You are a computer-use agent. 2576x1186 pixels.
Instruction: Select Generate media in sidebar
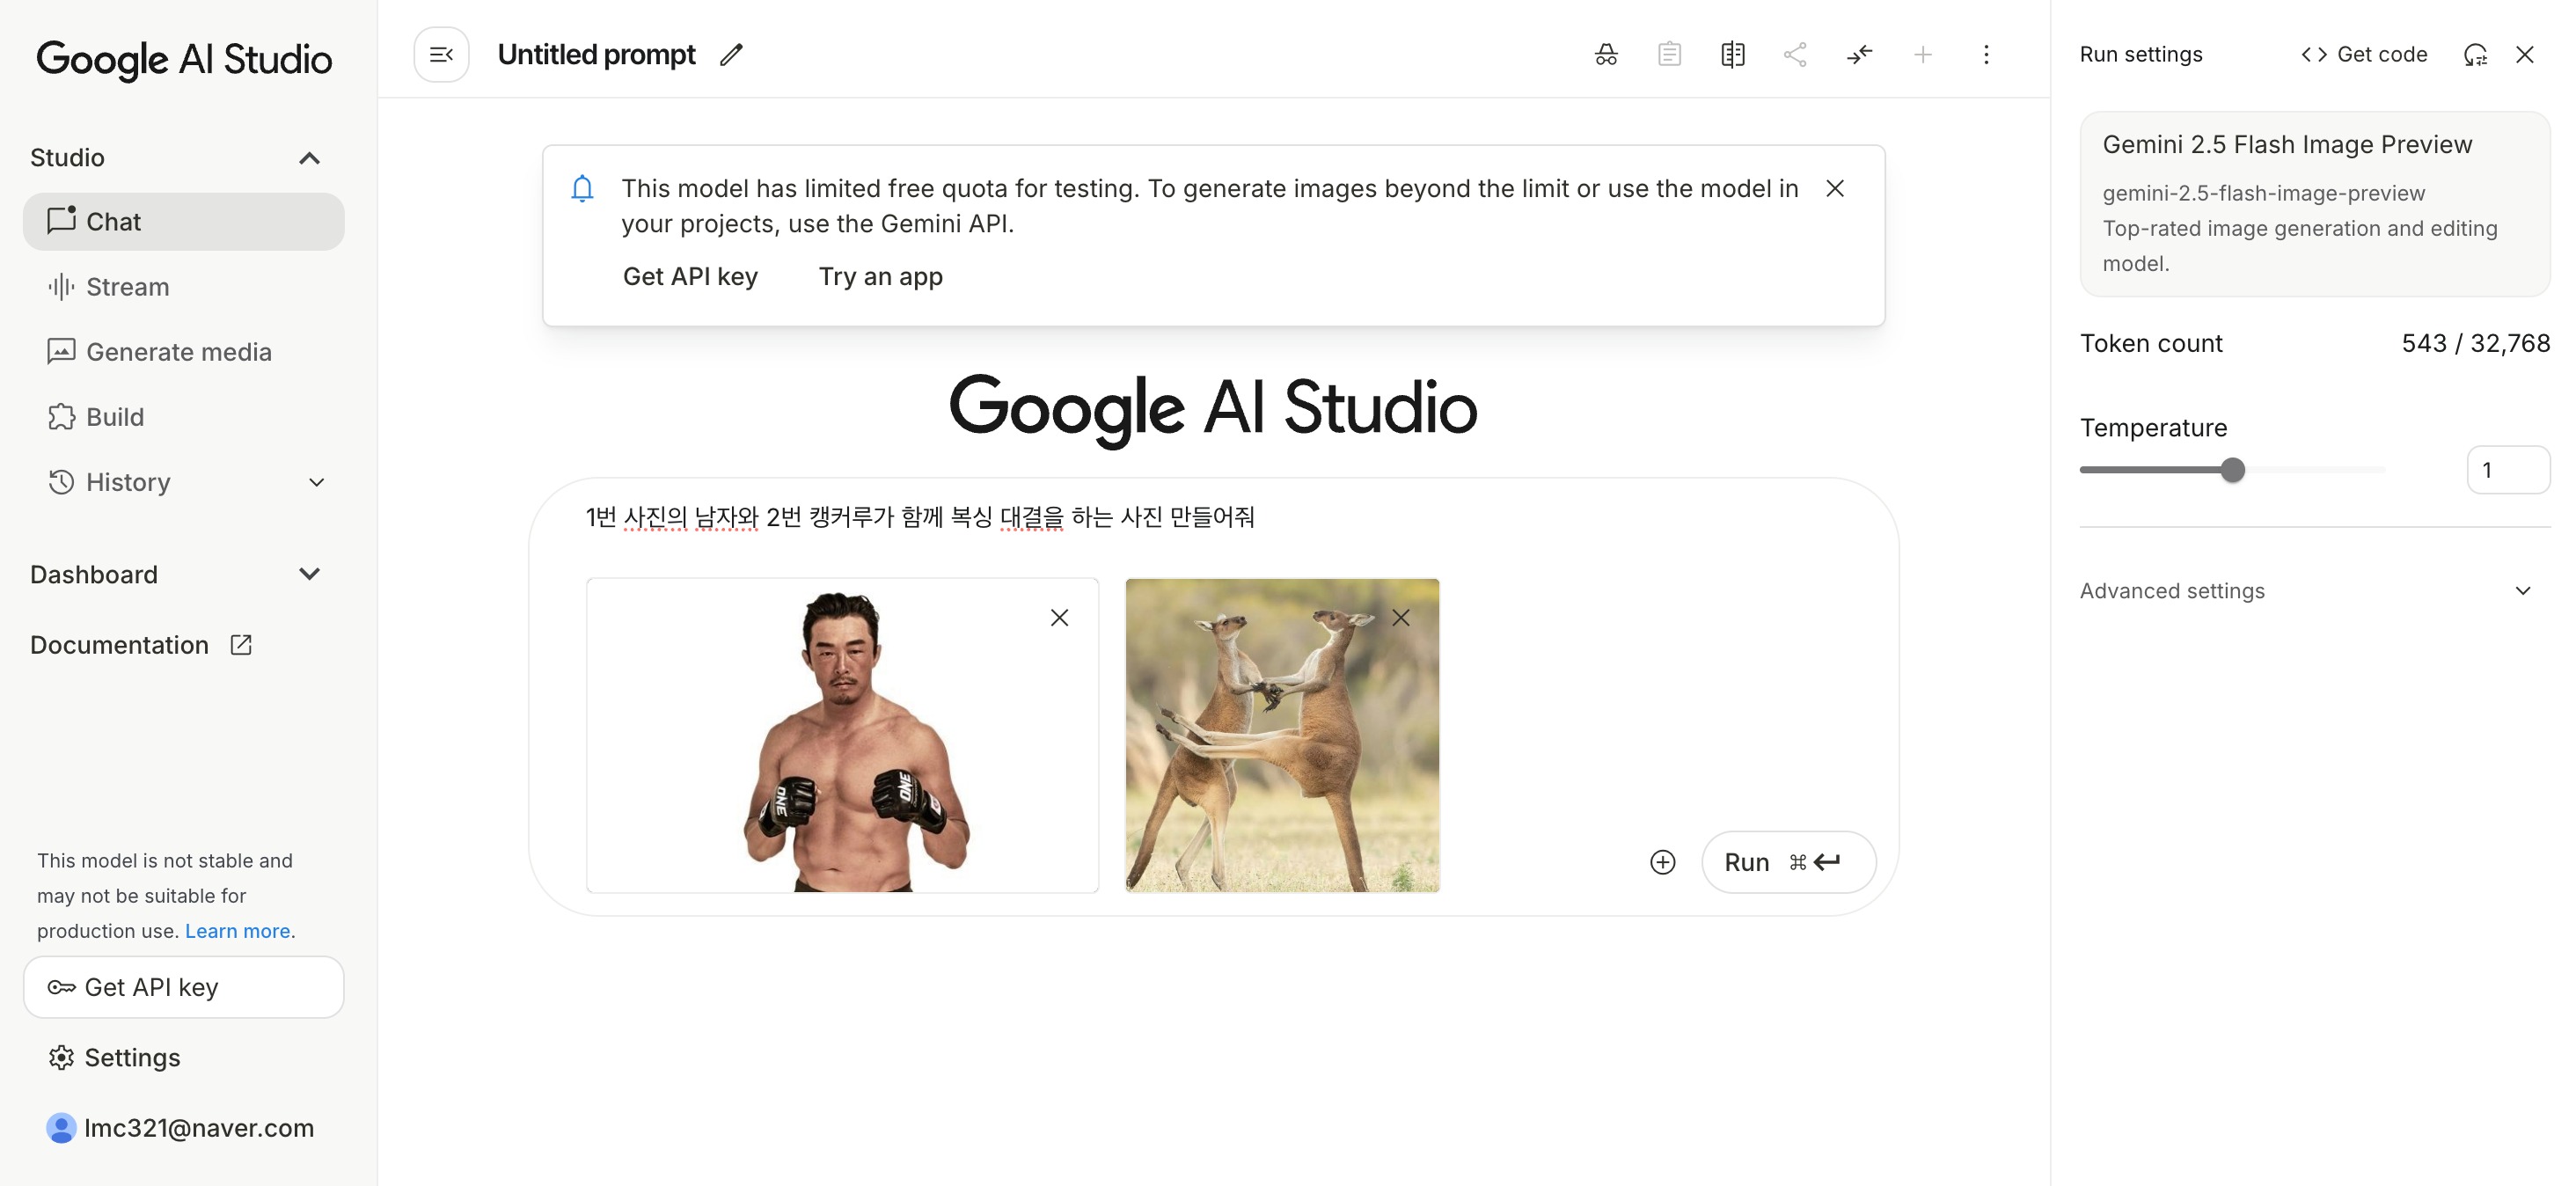[178, 352]
